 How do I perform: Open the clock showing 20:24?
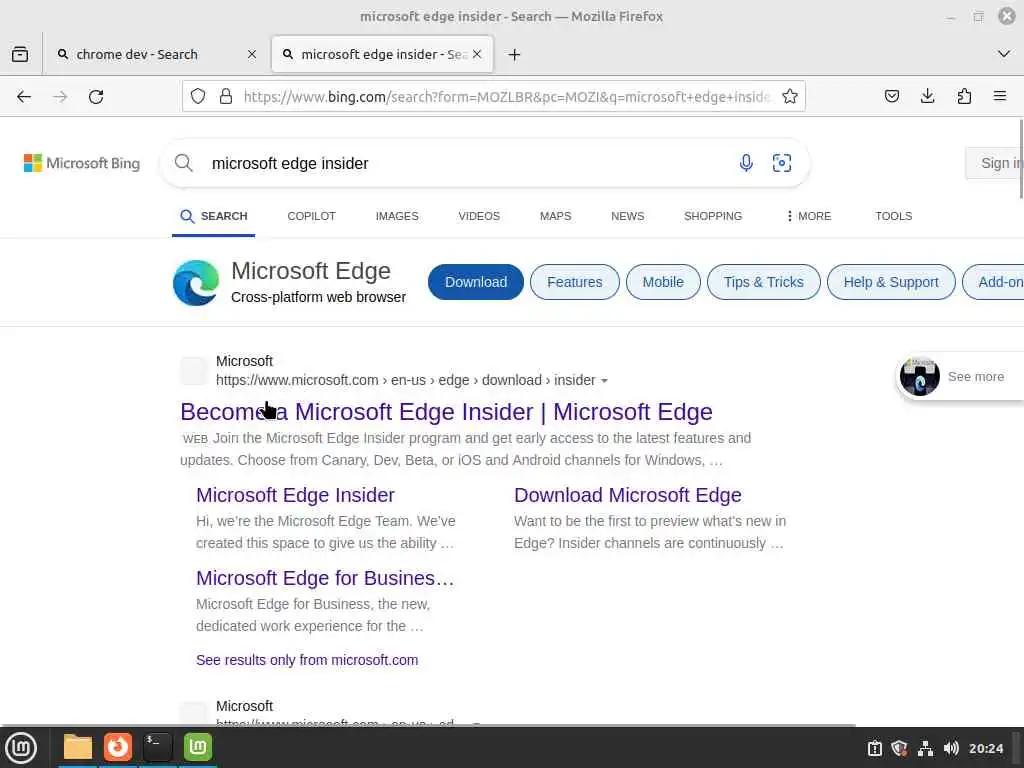(985, 748)
